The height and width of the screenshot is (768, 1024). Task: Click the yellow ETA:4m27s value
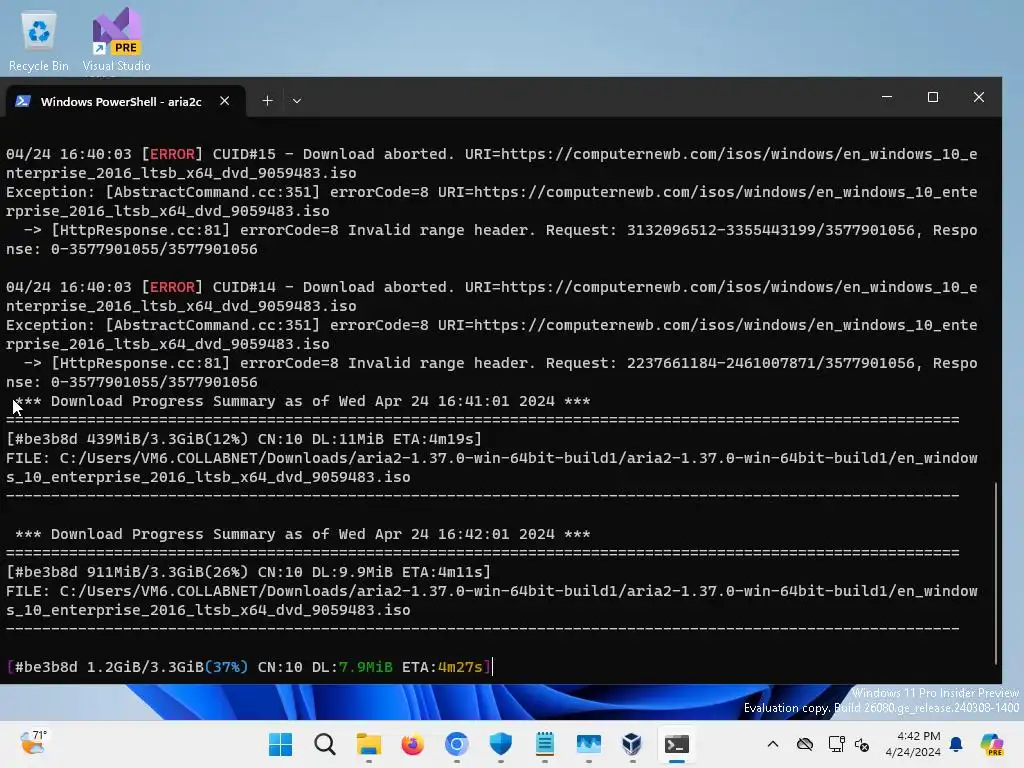tap(460, 667)
